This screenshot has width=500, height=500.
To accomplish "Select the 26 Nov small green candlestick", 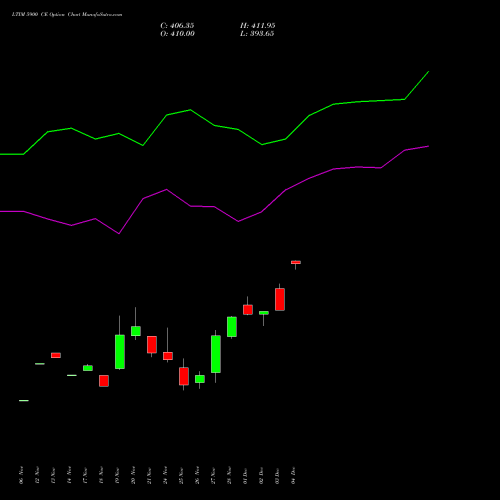I will point(200,379).
